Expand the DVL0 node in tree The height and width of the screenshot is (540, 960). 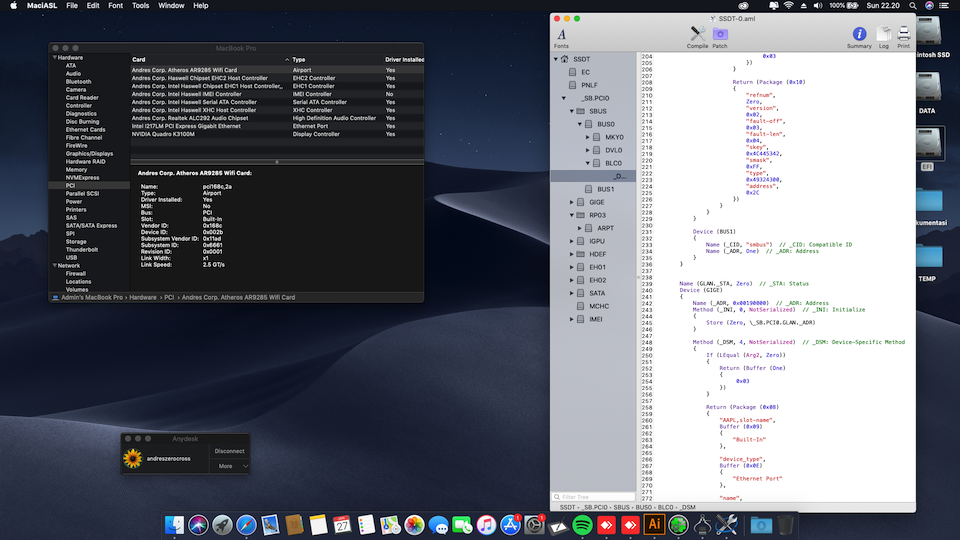point(588,150)
